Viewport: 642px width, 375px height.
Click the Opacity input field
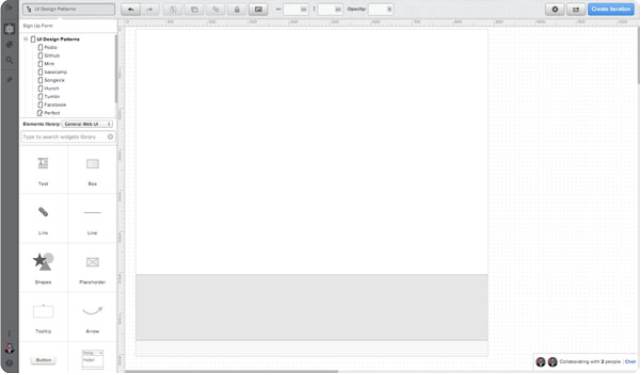pos(381,9)
